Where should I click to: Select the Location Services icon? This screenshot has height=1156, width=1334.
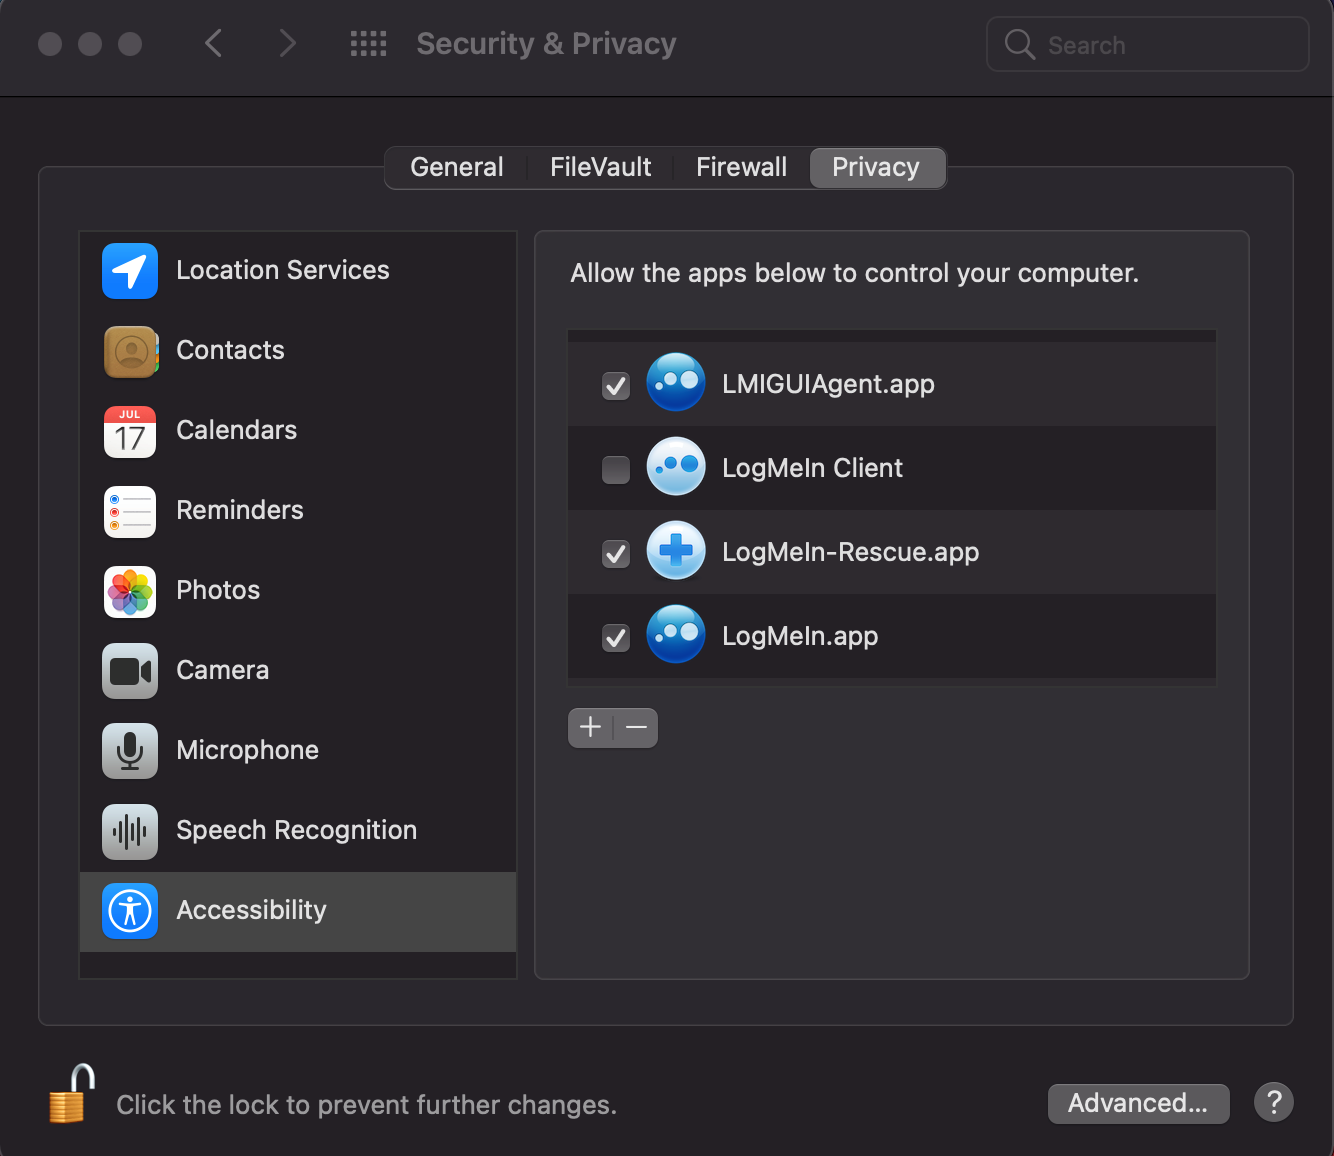coord(129,271)
